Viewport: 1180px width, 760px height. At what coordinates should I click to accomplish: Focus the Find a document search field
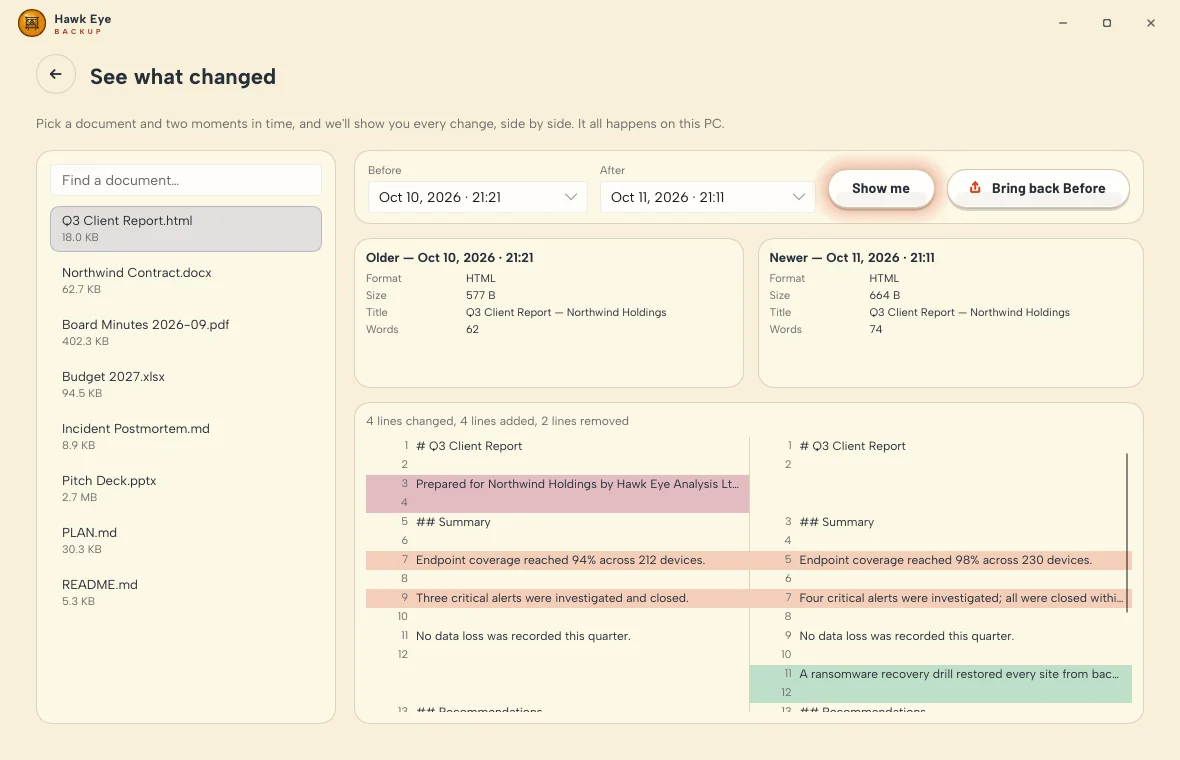[186, 181]
